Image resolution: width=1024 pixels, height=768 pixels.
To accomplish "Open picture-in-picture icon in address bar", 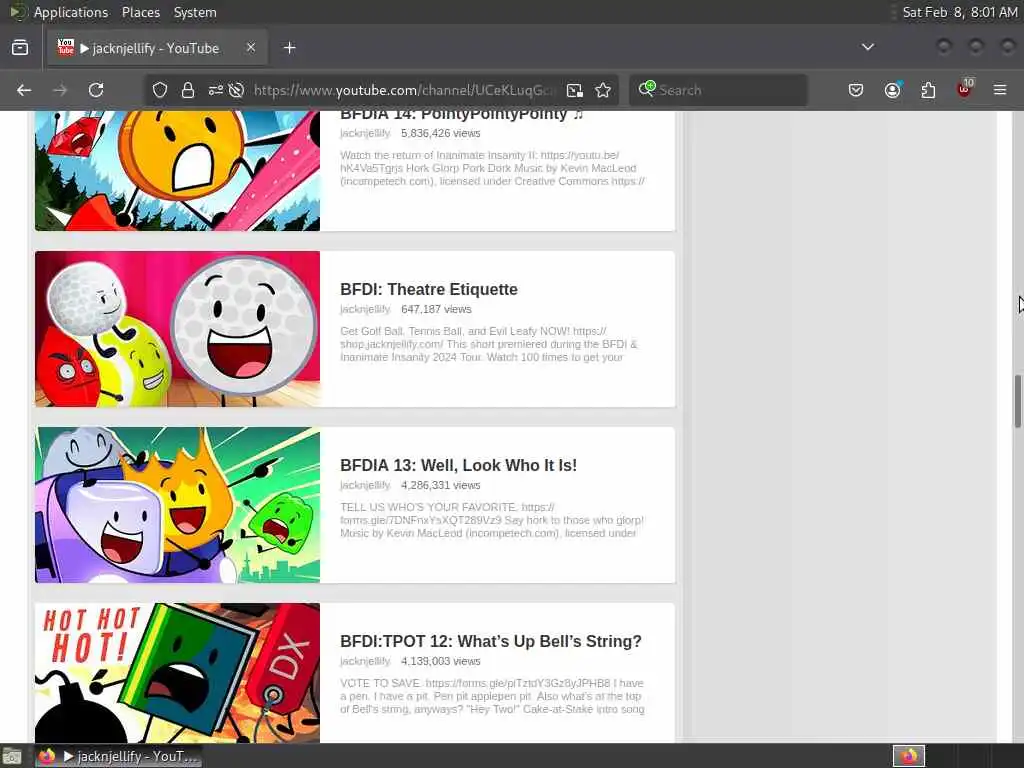I will click(575, 90).
